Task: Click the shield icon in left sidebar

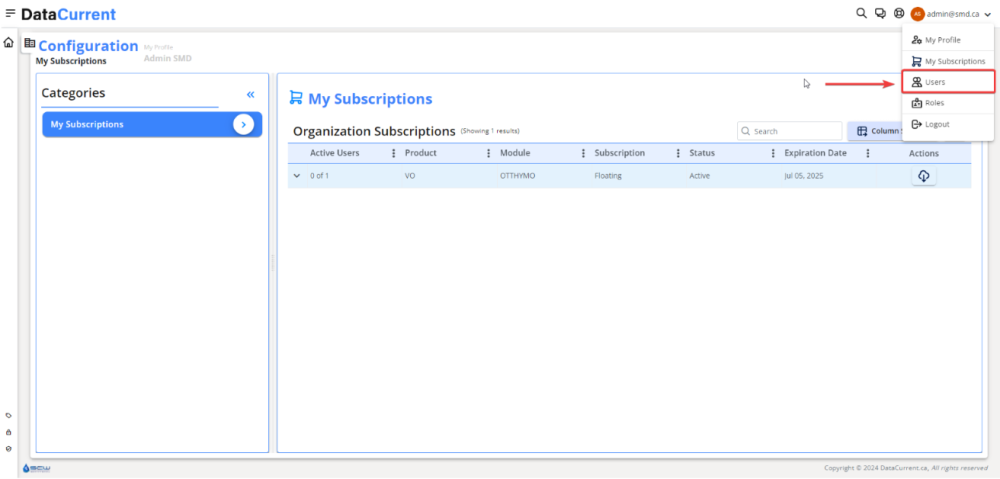Action: tap(8, 448)
